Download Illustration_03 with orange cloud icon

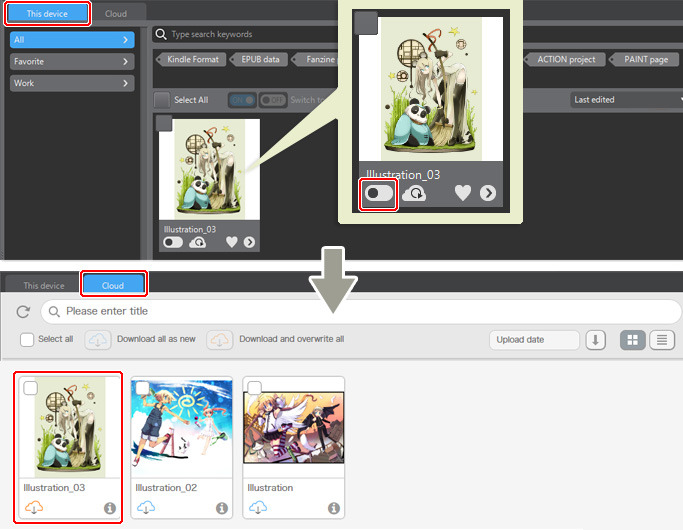(x=34, y=507)
